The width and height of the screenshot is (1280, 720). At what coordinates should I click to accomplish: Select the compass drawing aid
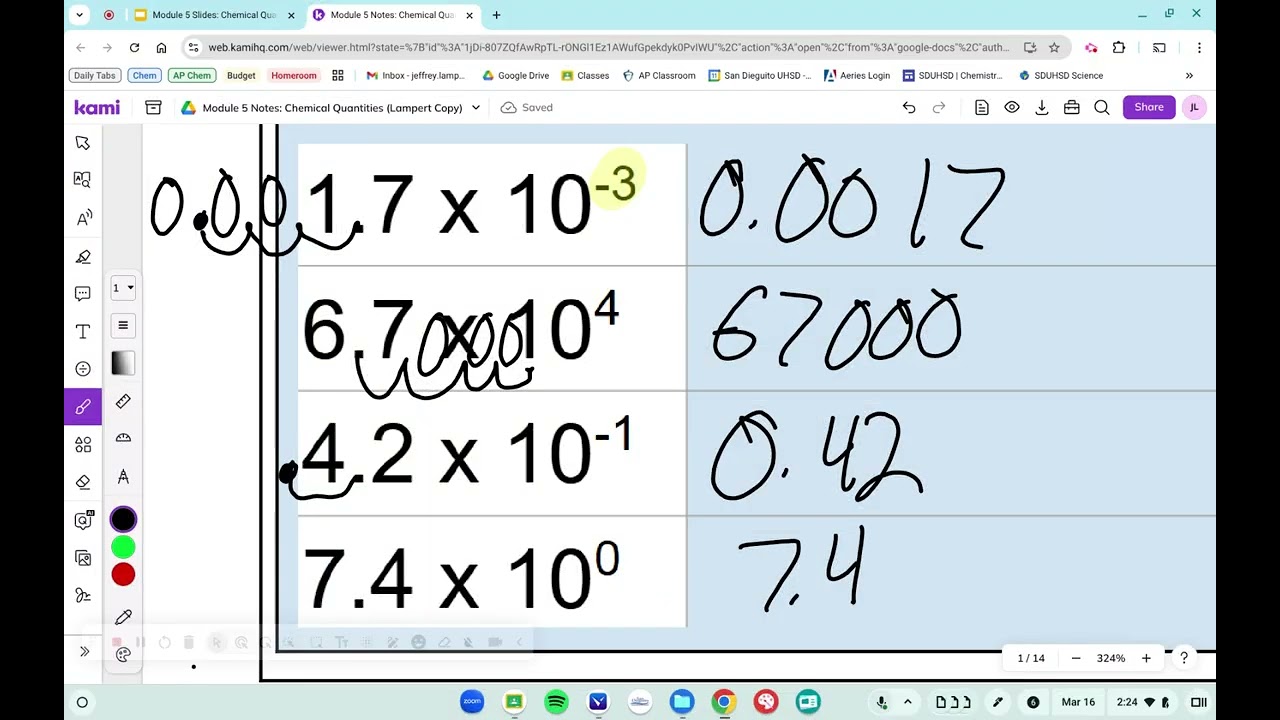click(123, 476)
